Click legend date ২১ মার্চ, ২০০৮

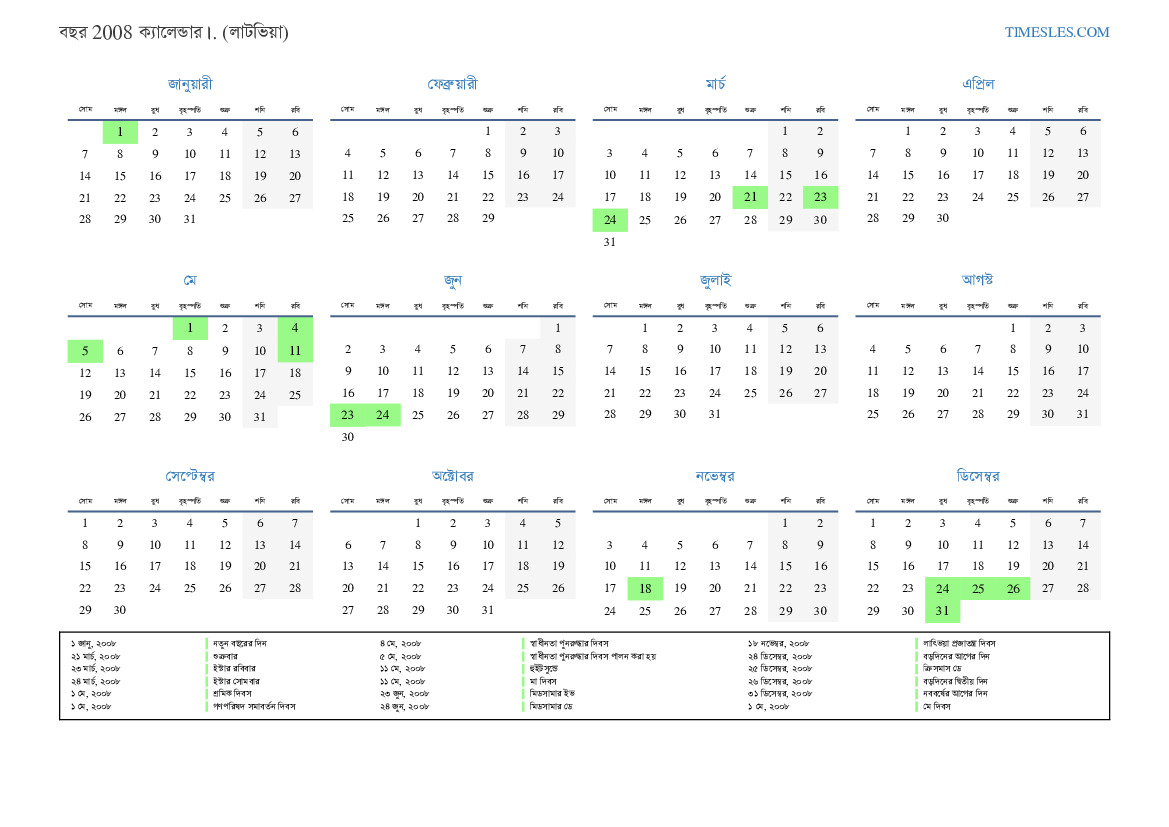click(x=95, y=656)
